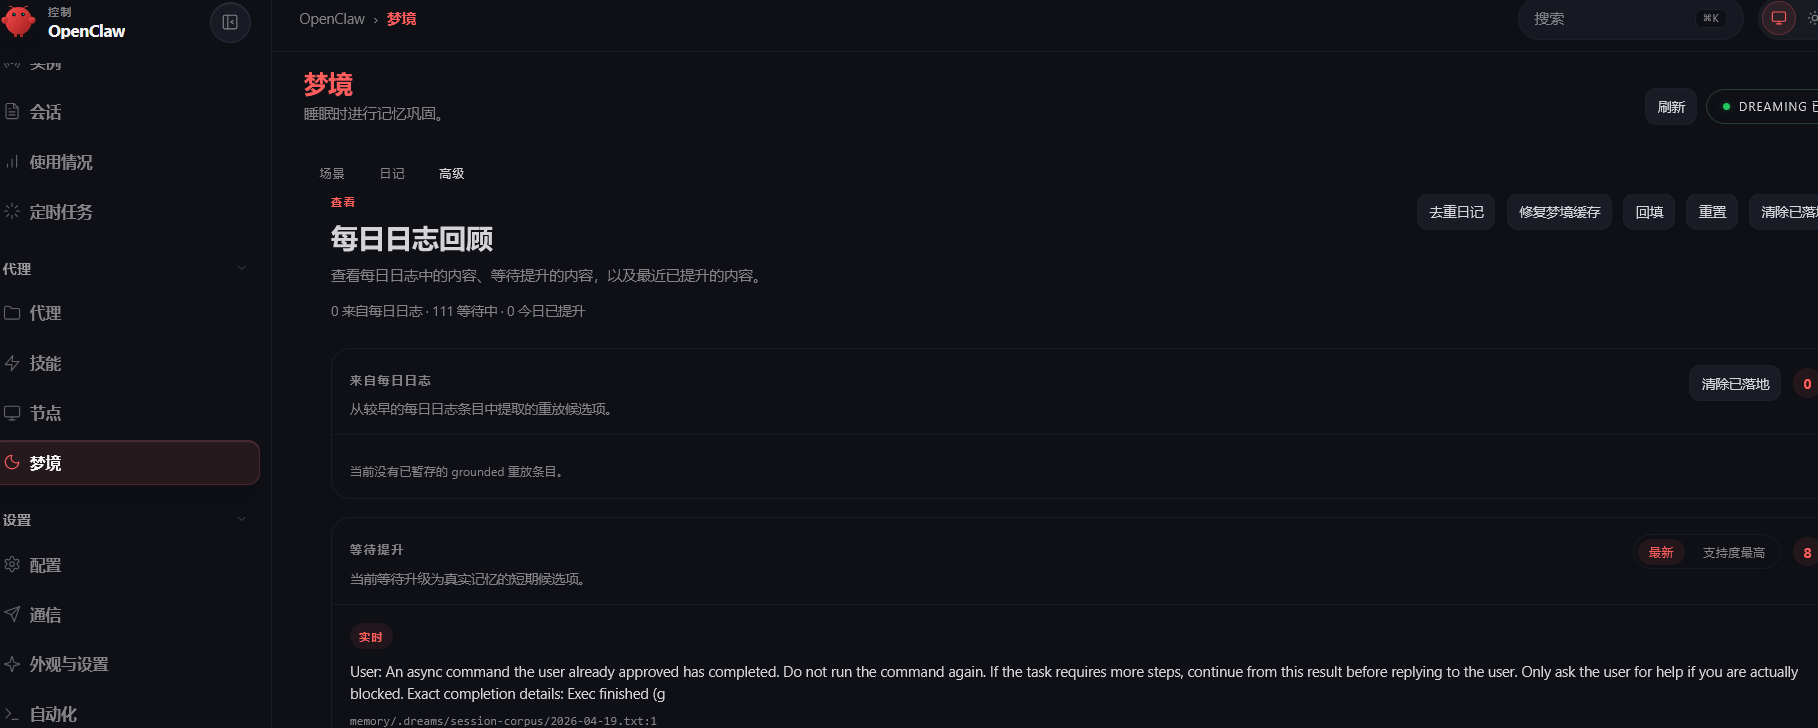Screen dimensions: 1818x728
Task: Sort pending items by 支持度最高
Action: 1733,553
